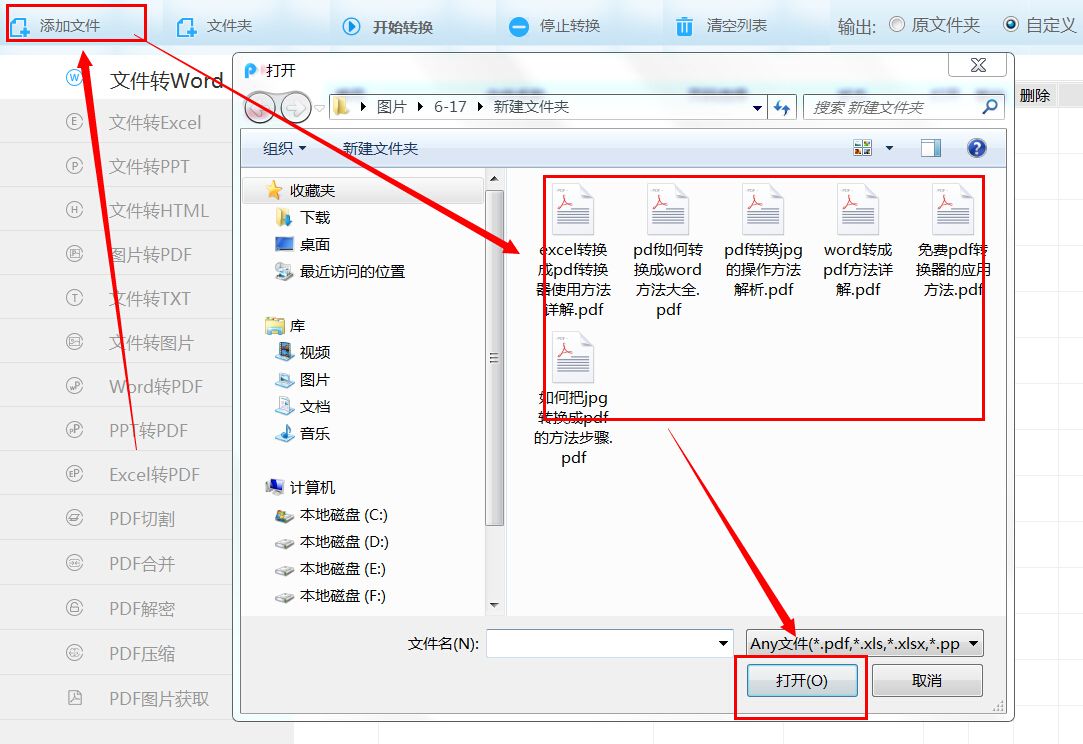Click the Start Conversion play icon
The height and width of the screenshot is (744, 1083).
click(x=351, y=27)
